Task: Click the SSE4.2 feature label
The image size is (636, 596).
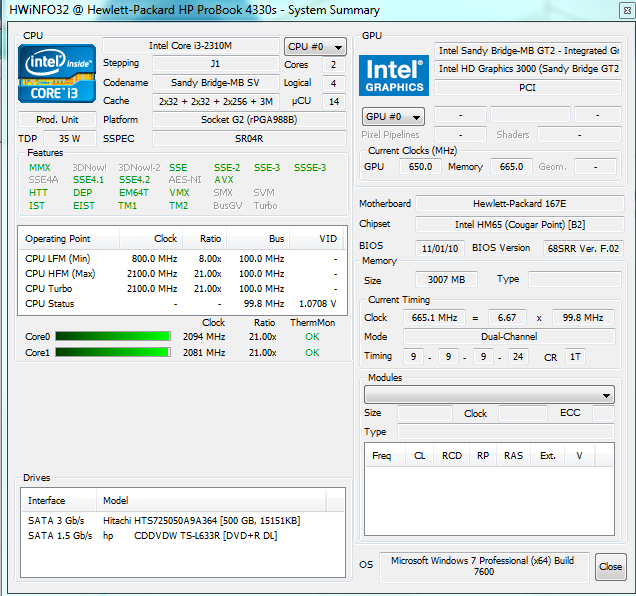Action: tap(134, 180)
